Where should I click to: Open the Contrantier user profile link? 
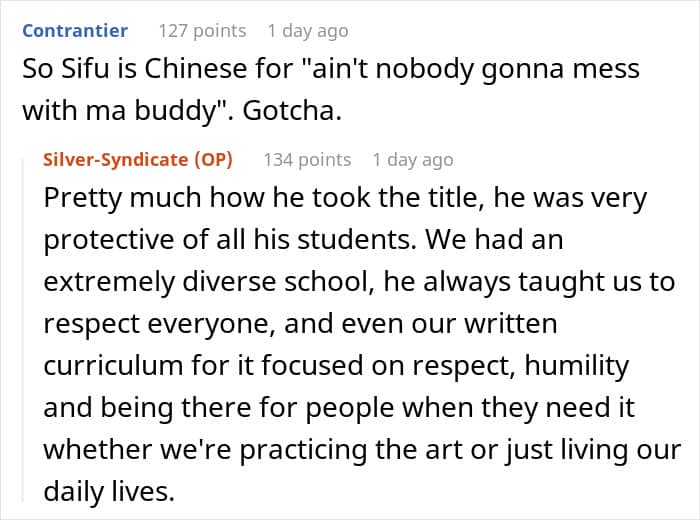tap(75, 31)
